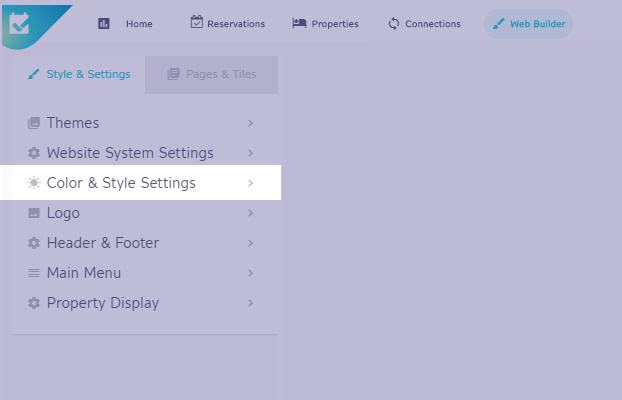Click the calendar checkmark app logo
The height and width of the screenshot is (400, 622).
click(19, 23)
